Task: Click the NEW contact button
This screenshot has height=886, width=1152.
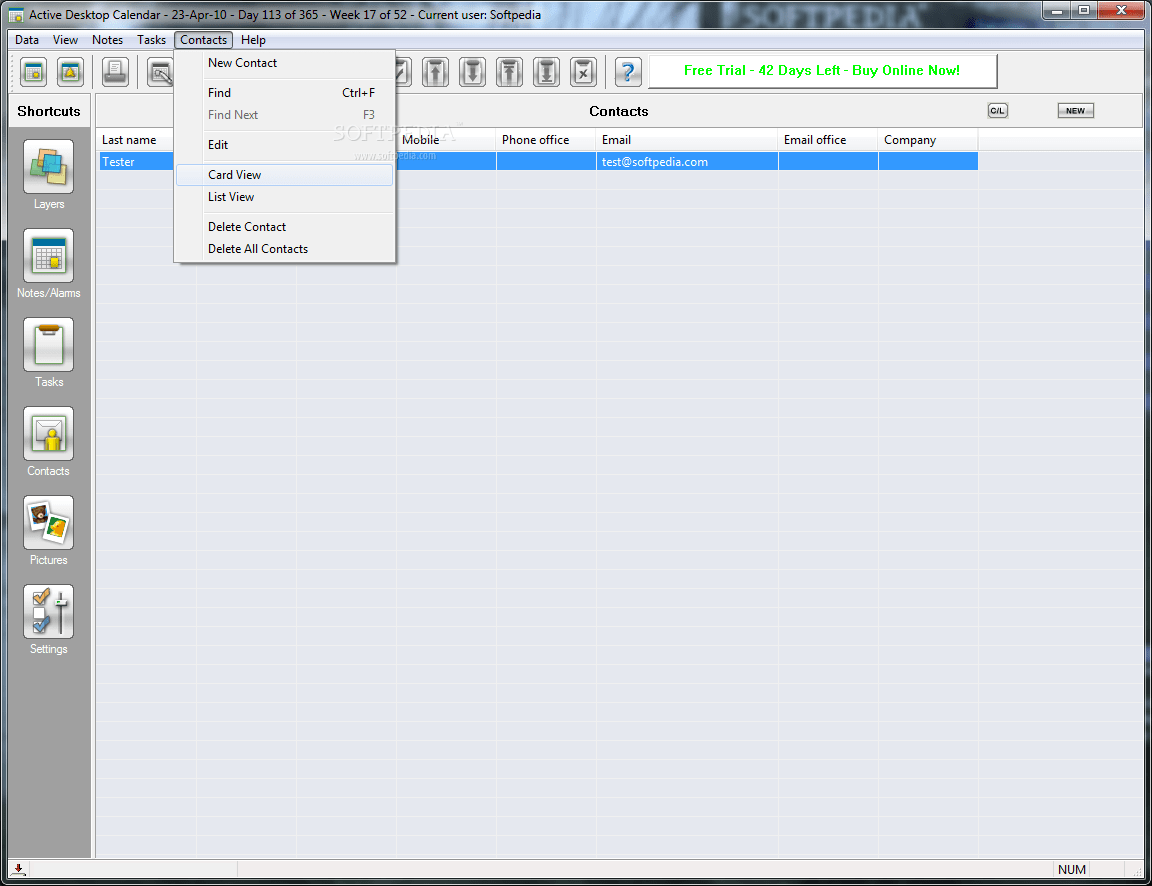Action: pyautogui.click(x=1075, y=110)
